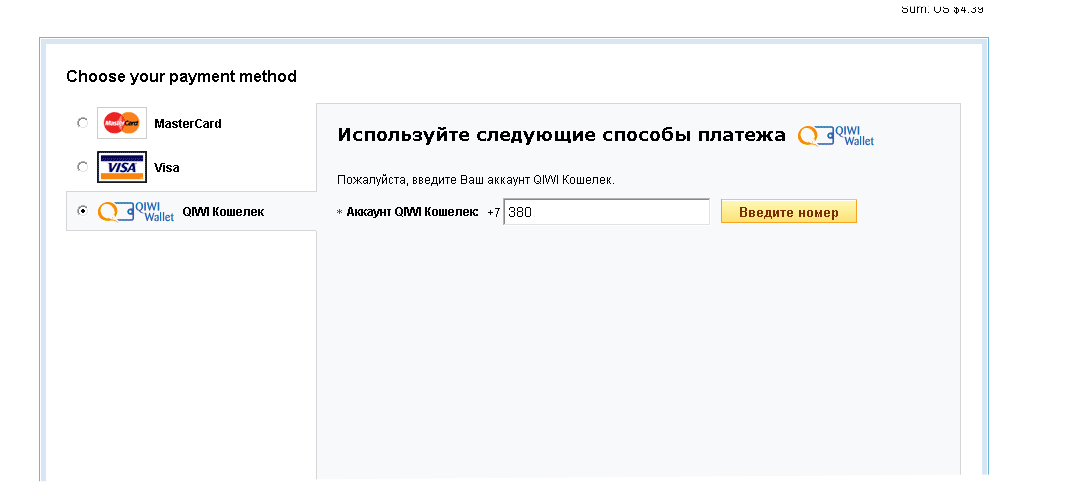Click the MasterCard label text
The width and height of the screenshot is (1071, 482).
click(x=188, y=124)
